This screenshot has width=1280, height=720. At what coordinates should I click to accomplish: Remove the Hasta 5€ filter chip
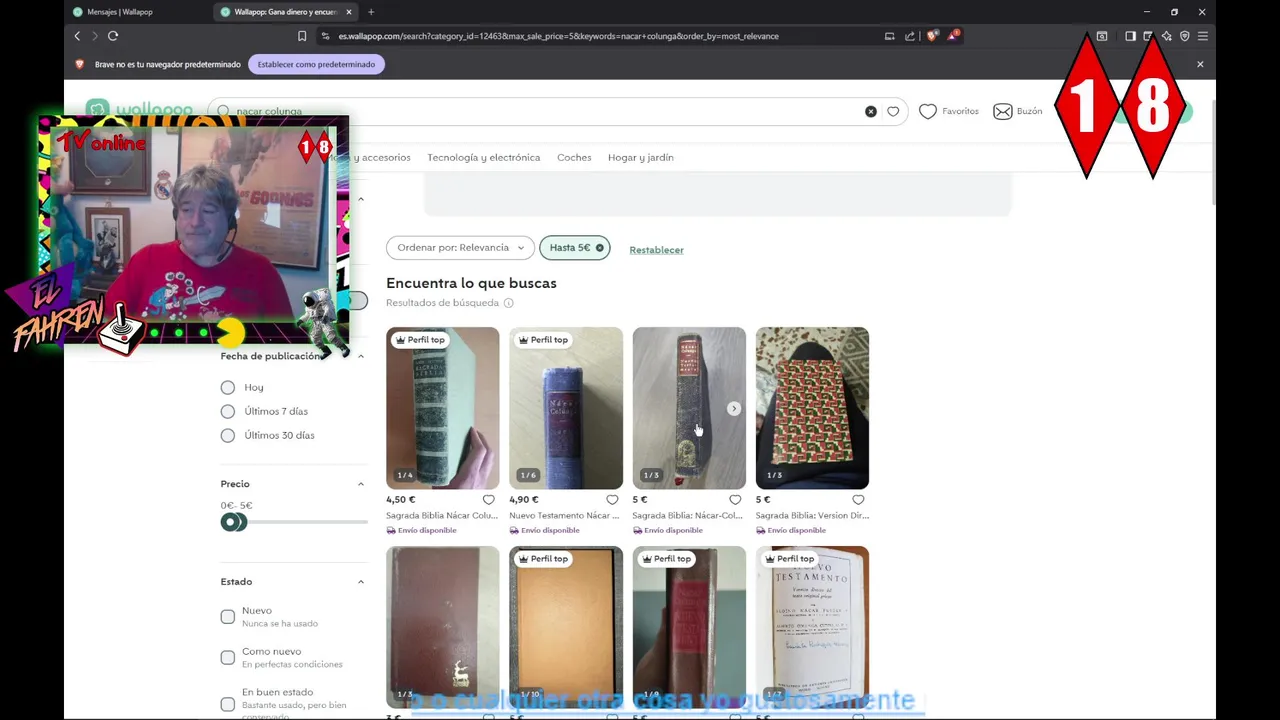point(600,248)
